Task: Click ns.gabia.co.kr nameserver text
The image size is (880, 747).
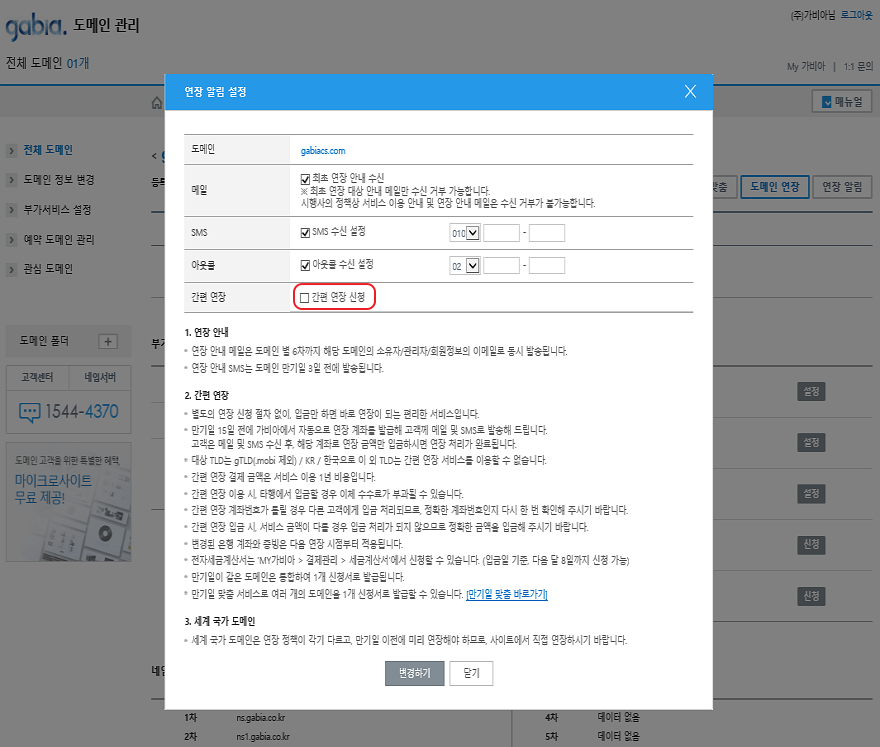Action: [261, 718]
